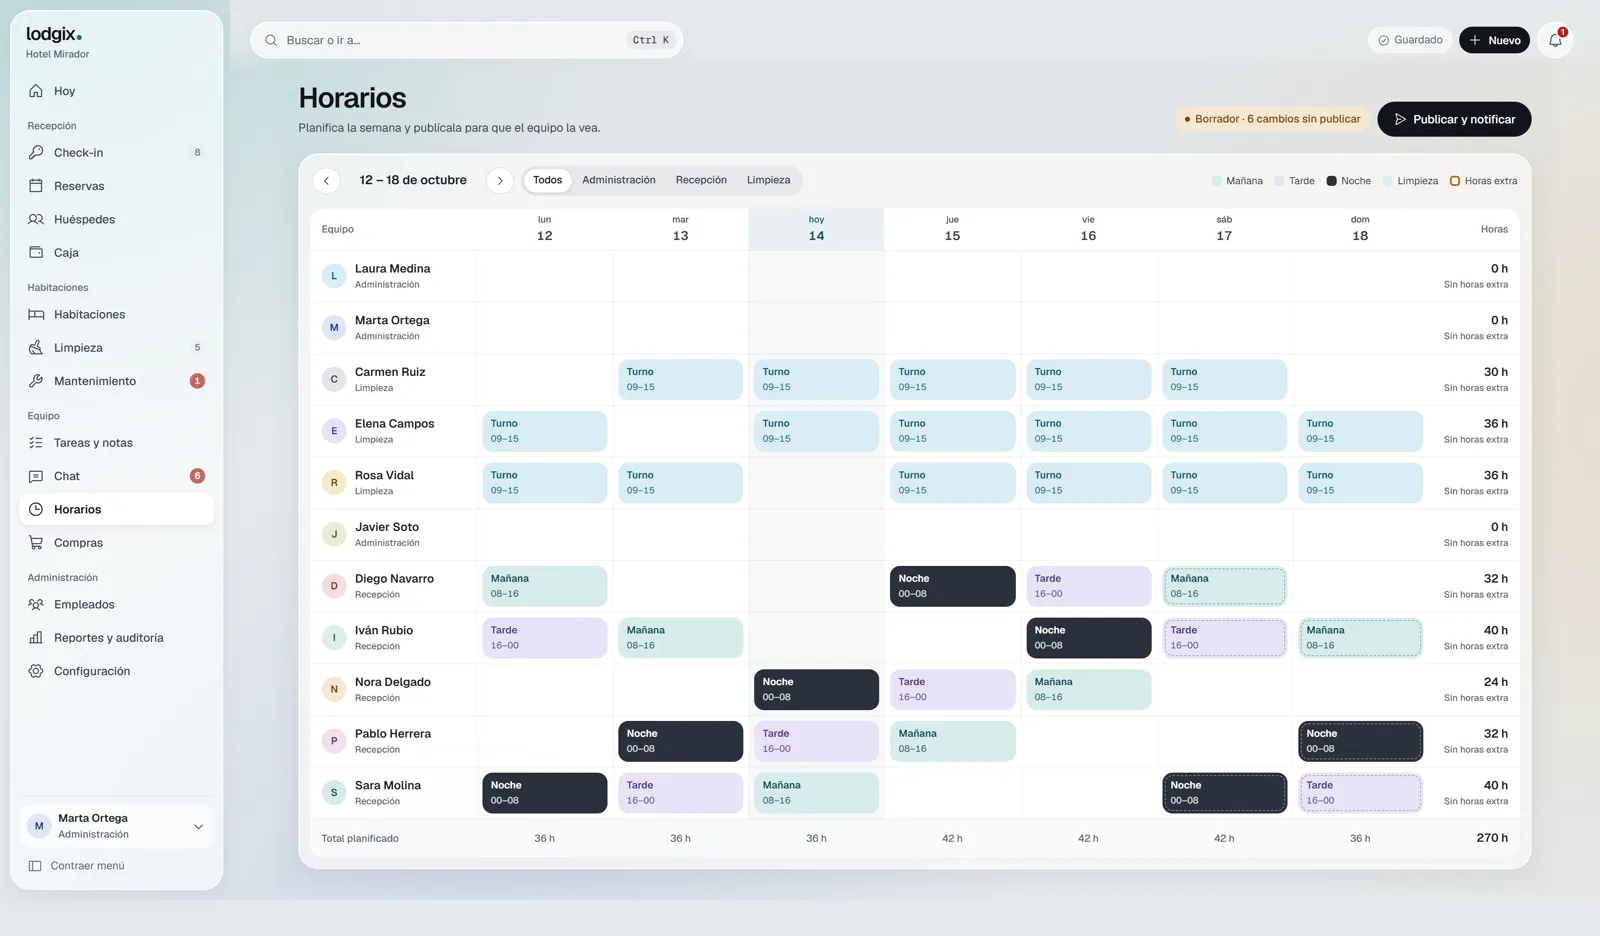Open the Tareas y notas list icon
This screenshot has height=936, width=1600.
pos(36,443)
